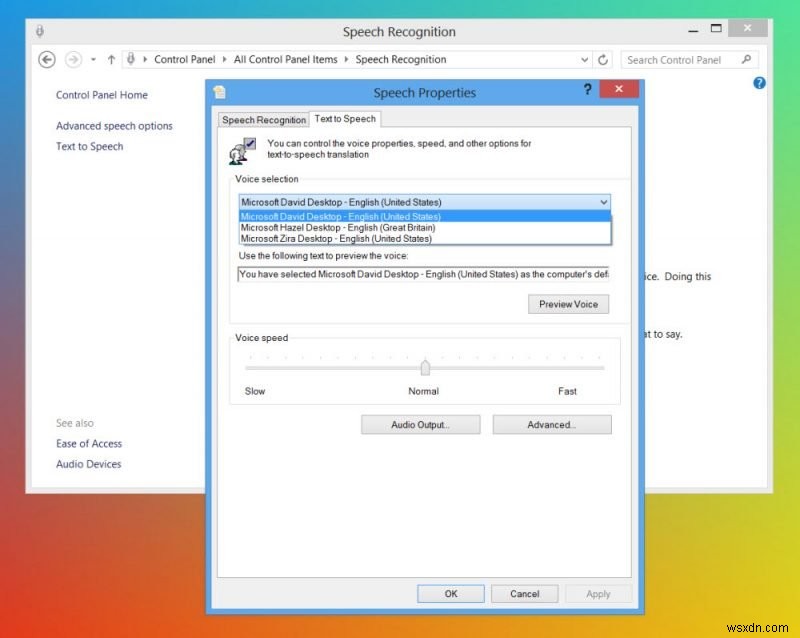800x638 pixels.
Task: Click the microphone icon in the Speech Recognition title bar
Action: (40, 32)
